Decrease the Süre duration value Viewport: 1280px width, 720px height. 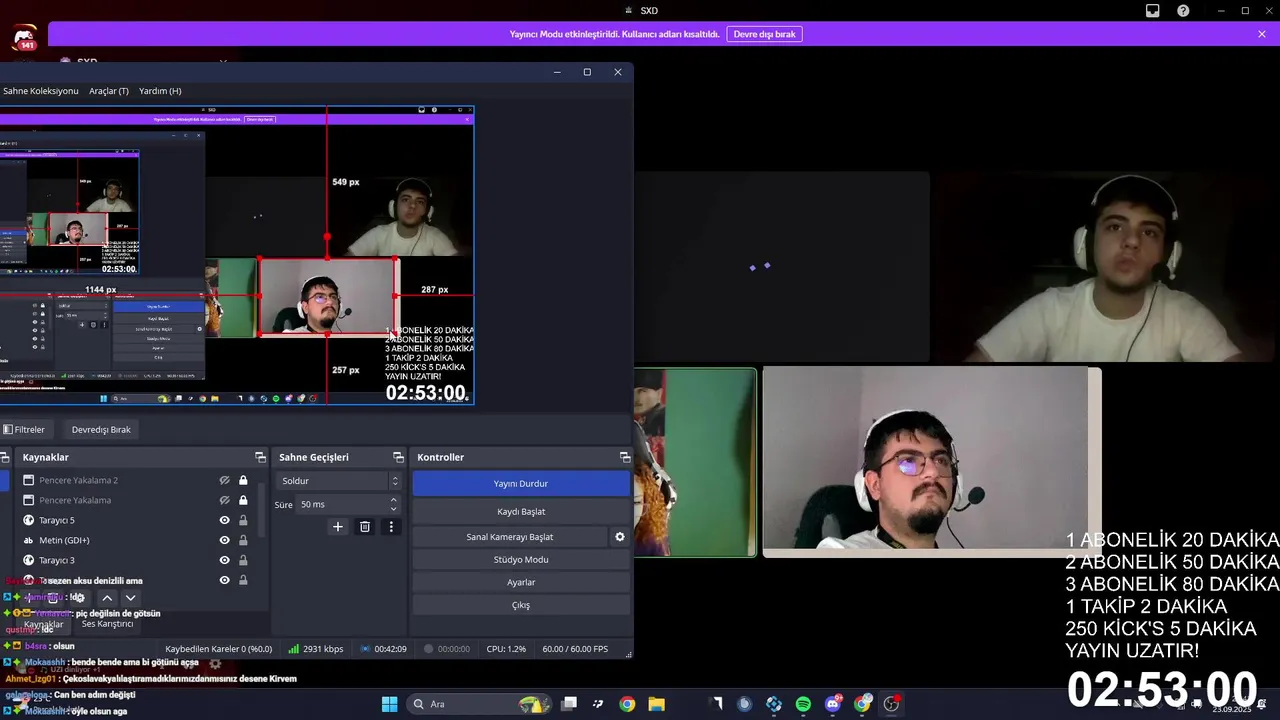[394, 509]
